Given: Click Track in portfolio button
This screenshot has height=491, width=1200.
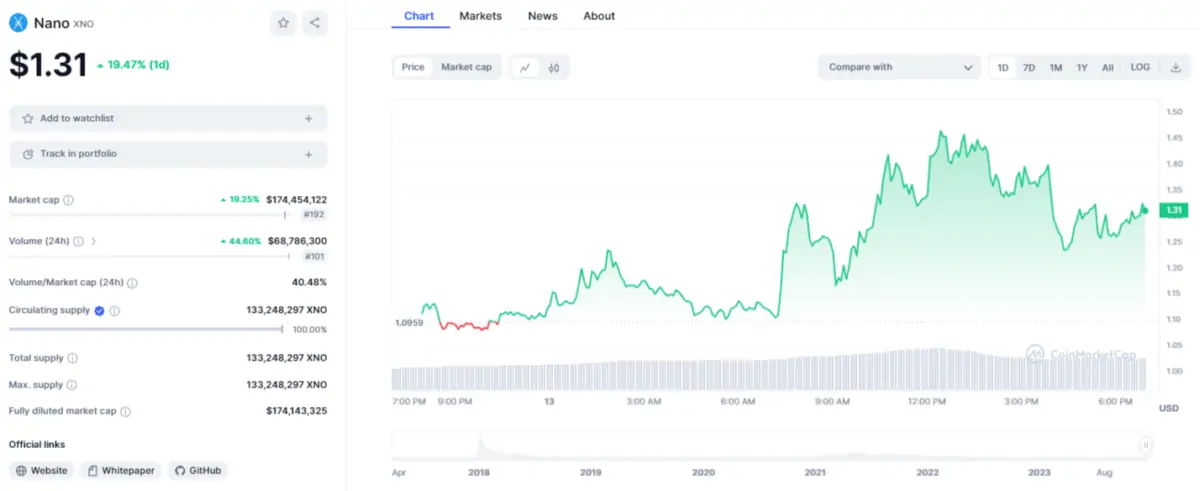Looking at the screenshot, I should pos(168,154).
